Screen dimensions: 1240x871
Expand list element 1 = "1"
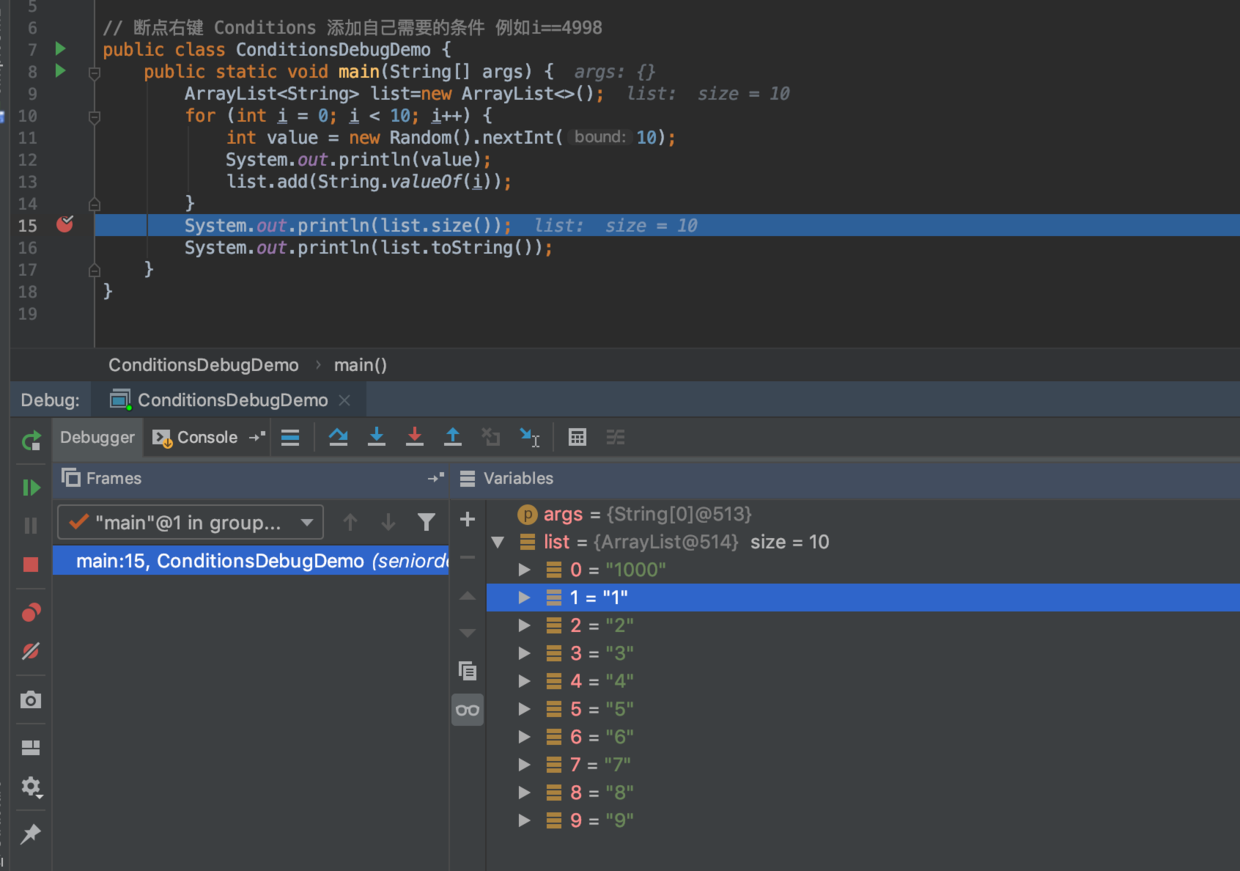click(x=524, y=598)
